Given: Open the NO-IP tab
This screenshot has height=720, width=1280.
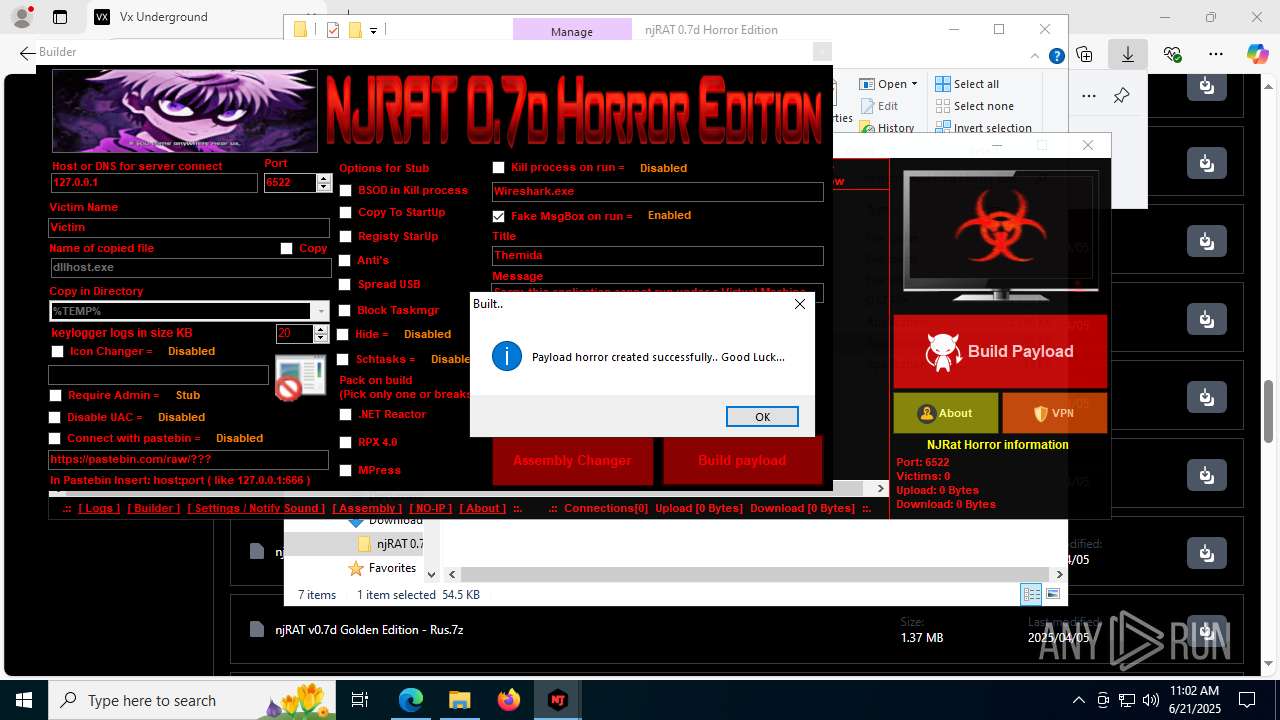Looking at the screenshot, I should (x=431, y=508).
